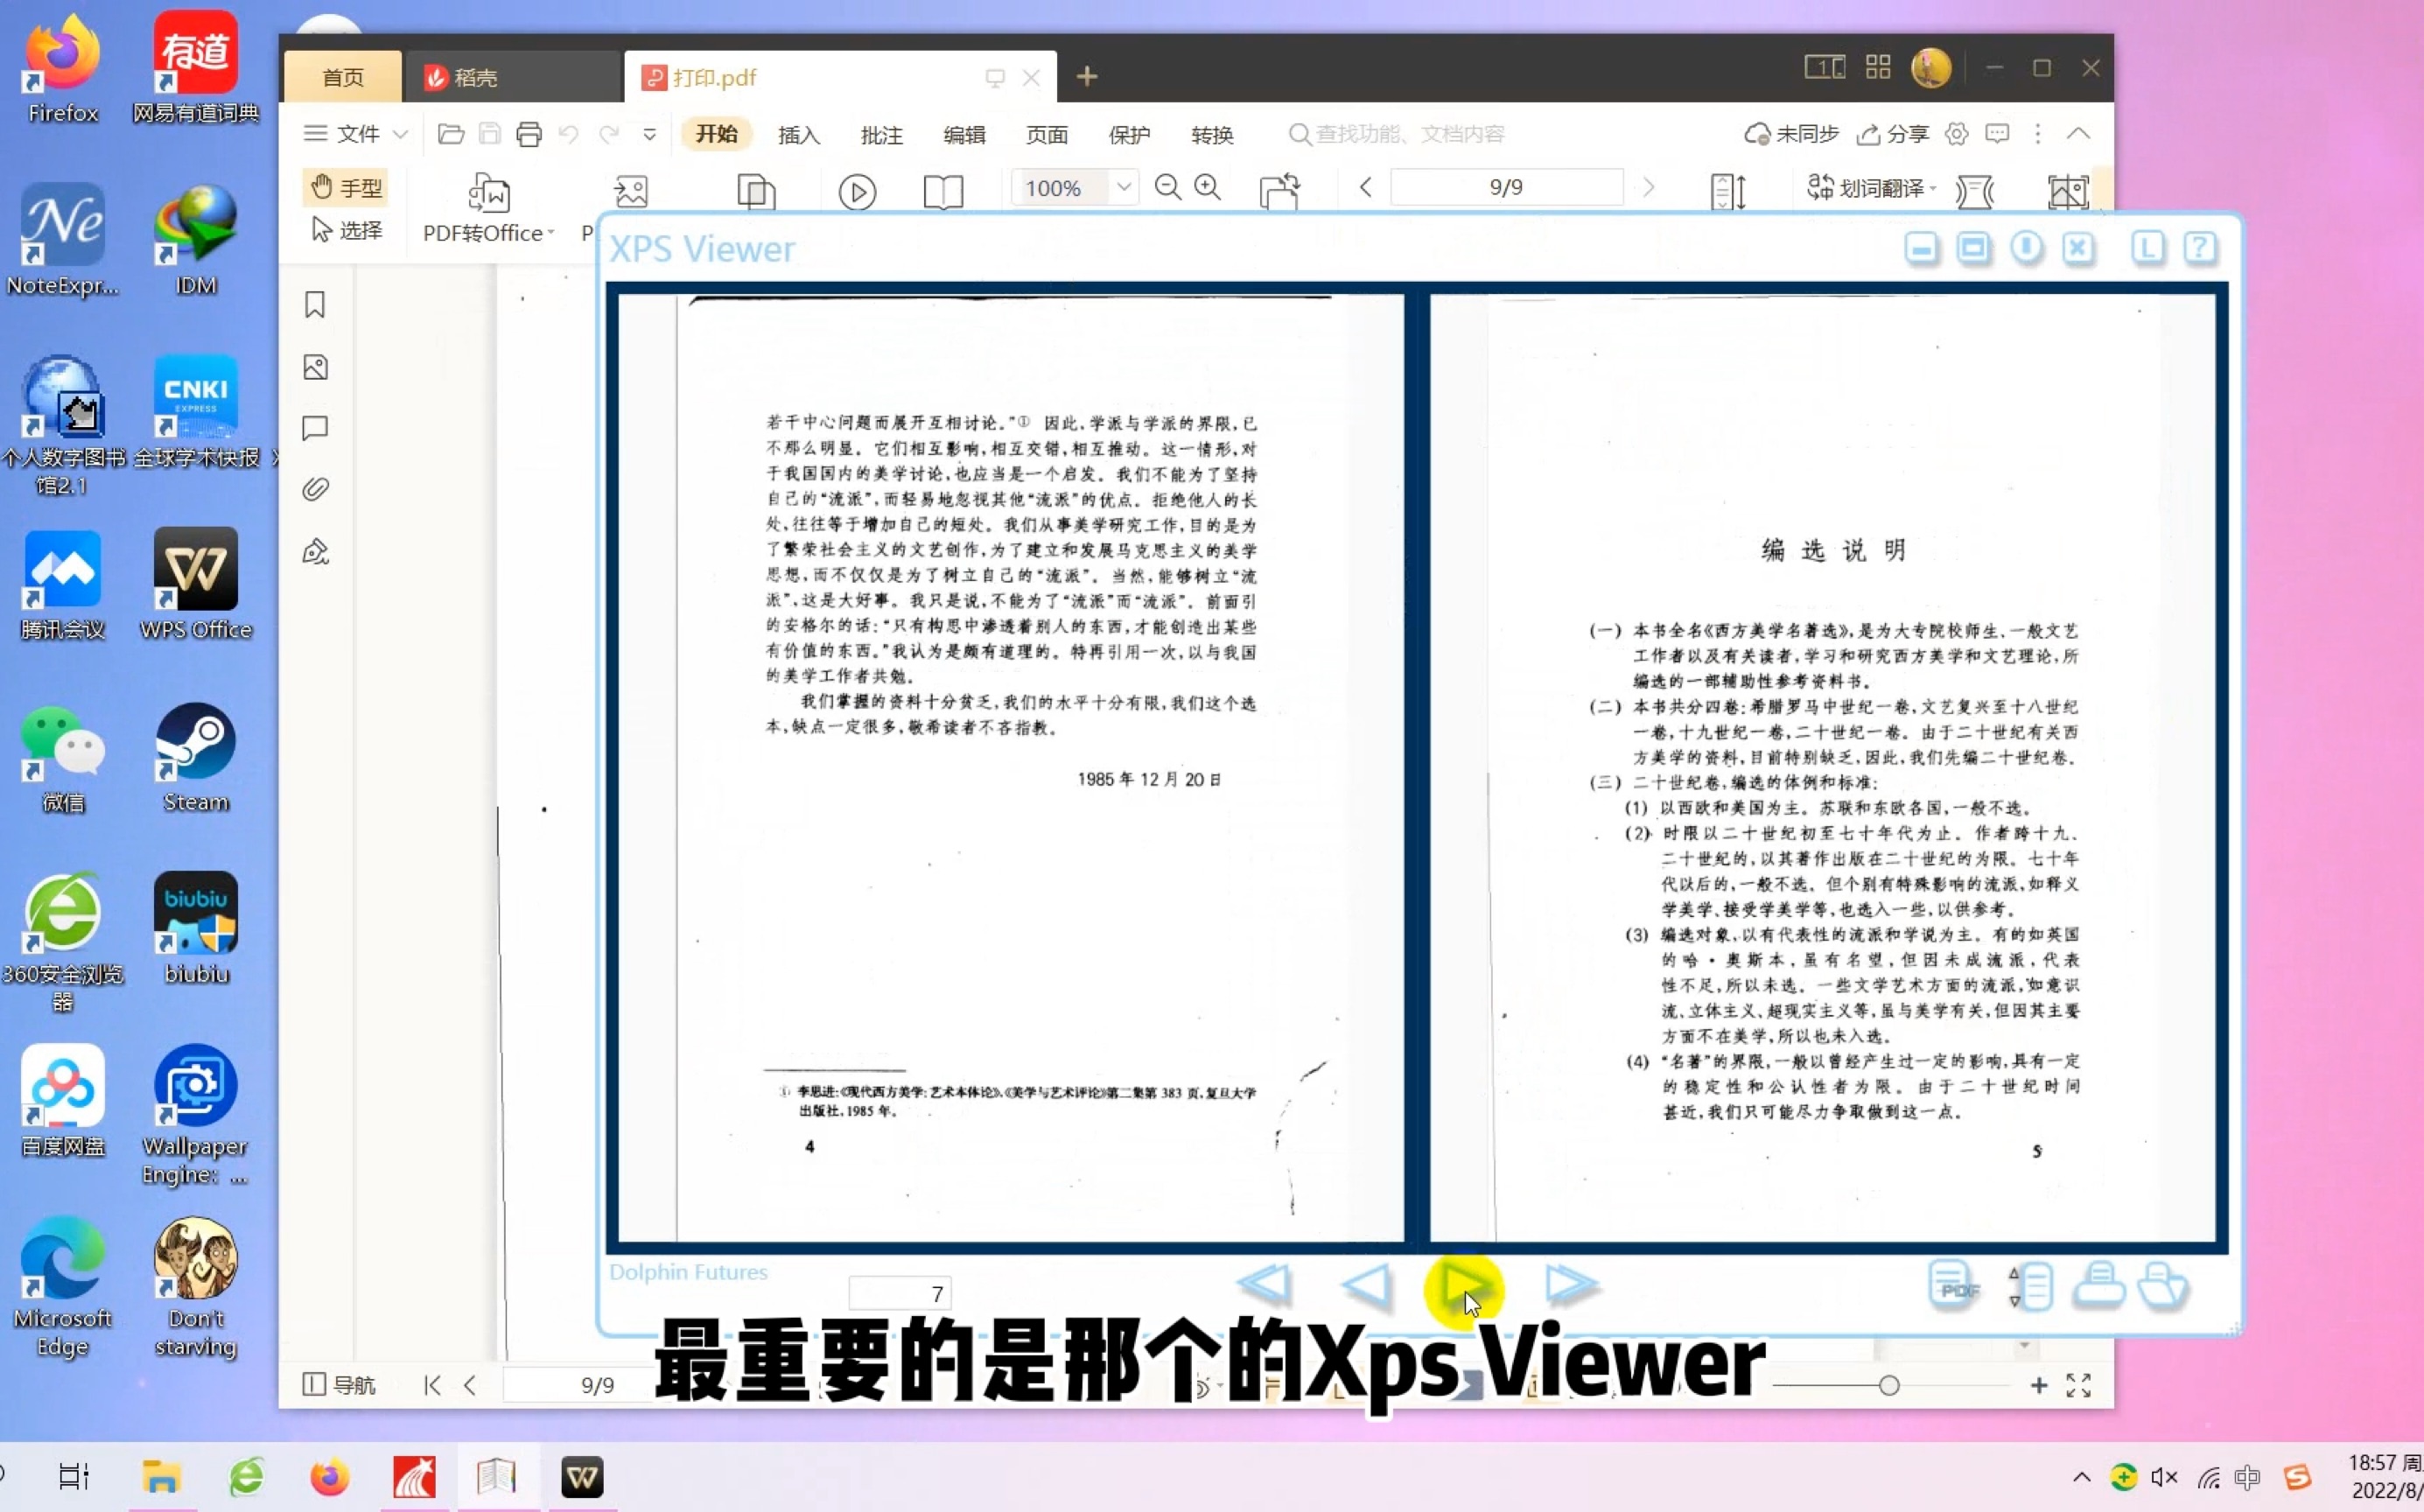Open the 首页 tab
2424x1512 pixels.
(x=343, y=77)
